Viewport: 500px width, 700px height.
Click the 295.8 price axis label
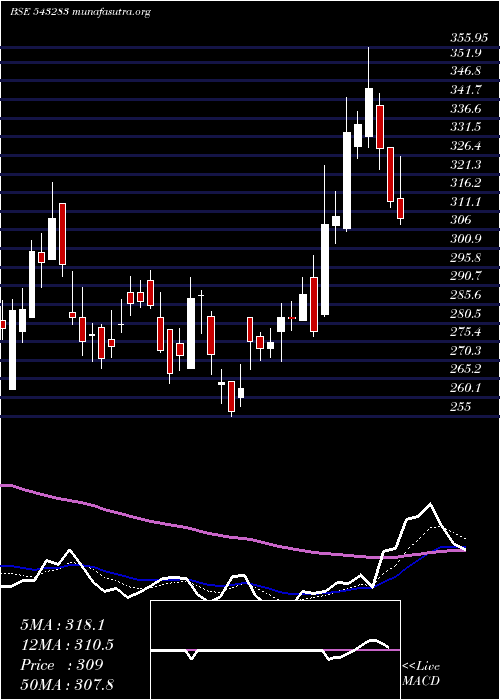tap(465, 258)
